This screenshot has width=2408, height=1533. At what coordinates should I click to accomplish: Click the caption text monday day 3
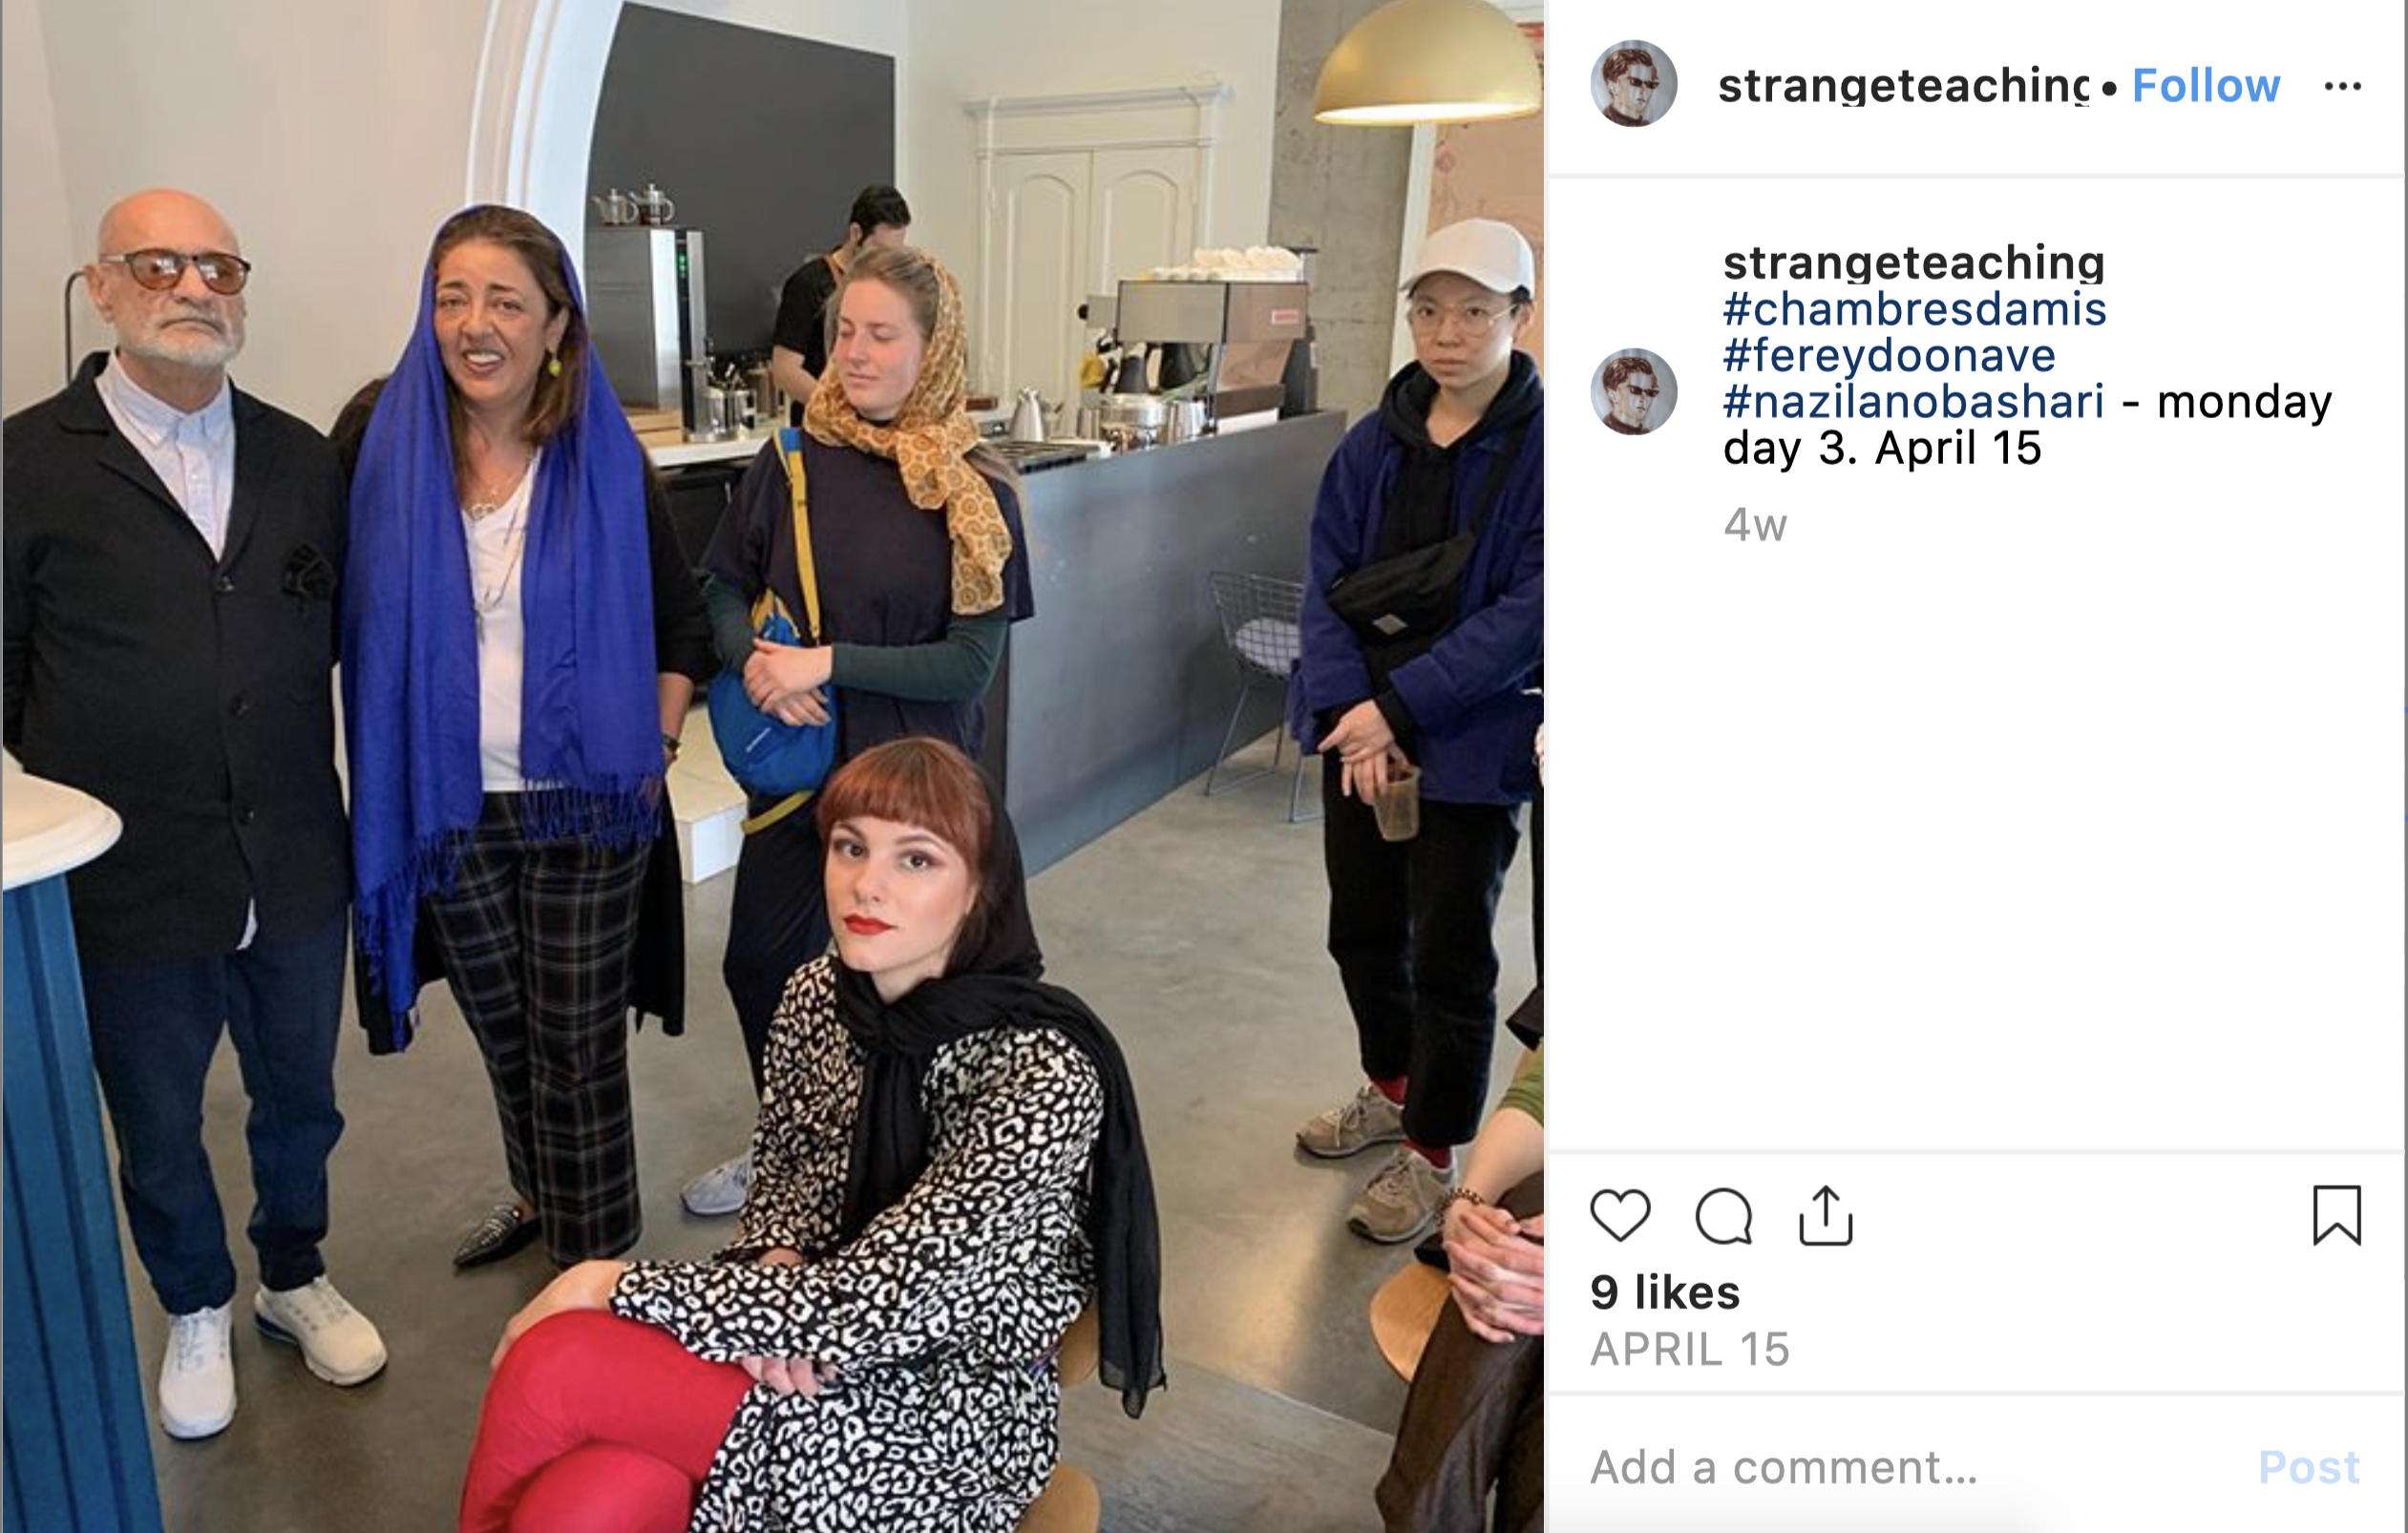(2027, 424)
